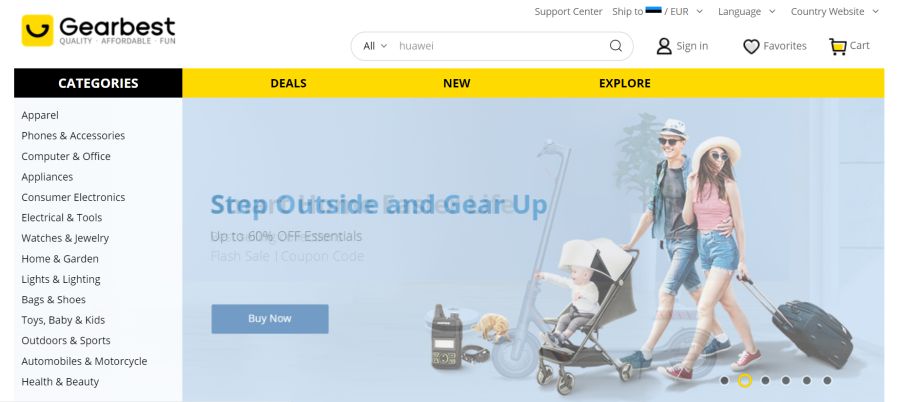Select the fourth carousel slide dot
Viewport: 900px width, 402px height.
click(786, 380)
